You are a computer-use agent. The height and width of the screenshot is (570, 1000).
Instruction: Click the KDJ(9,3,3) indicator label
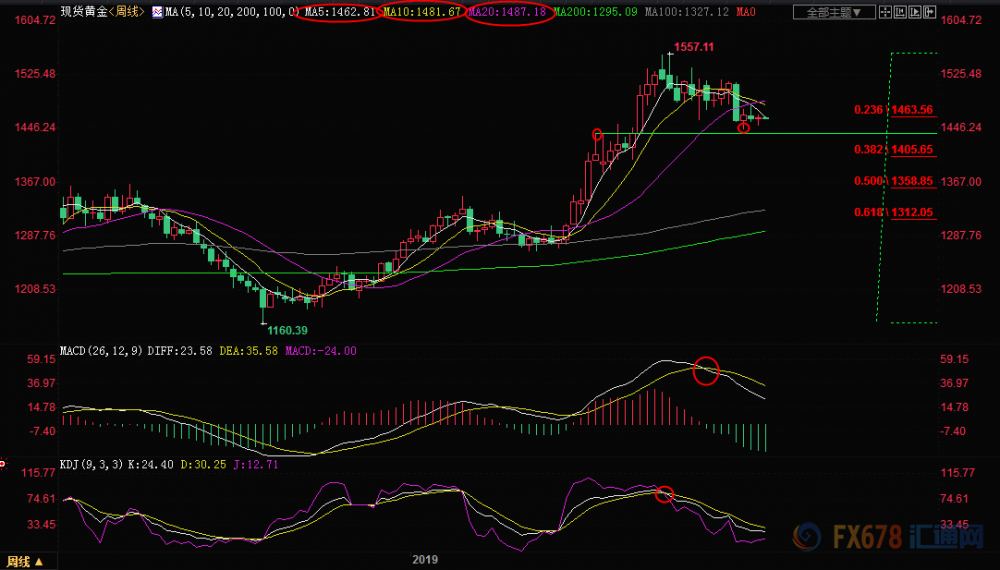coord(92,464)
